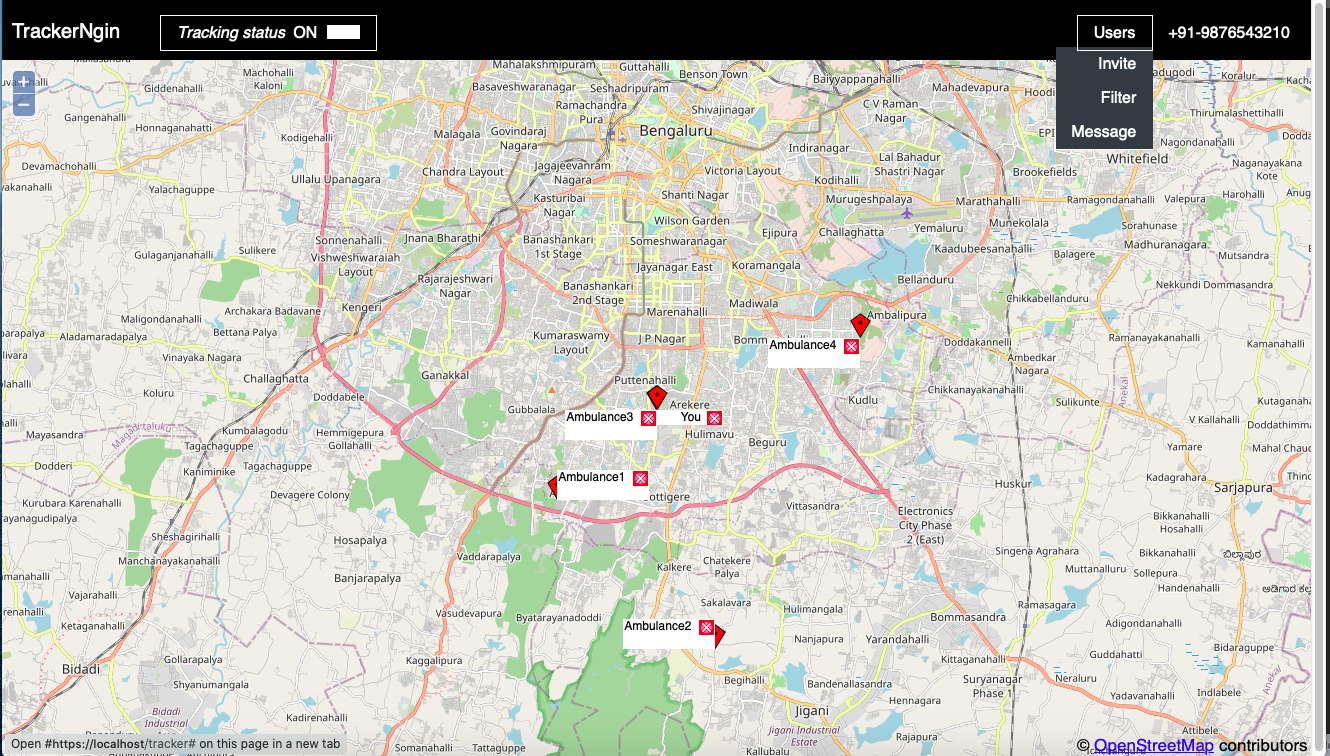Click the Bengaluru city name on map
The height and width of the screenshot is (756, 1330).
676,131
